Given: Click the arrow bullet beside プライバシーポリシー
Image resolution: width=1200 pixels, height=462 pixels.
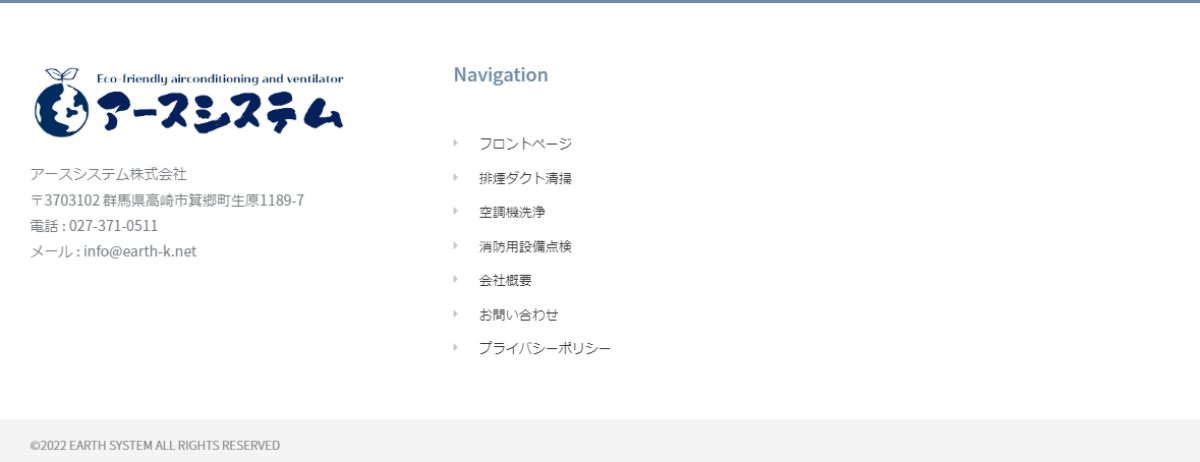Looking at the screenshot, I should point(455,347).
